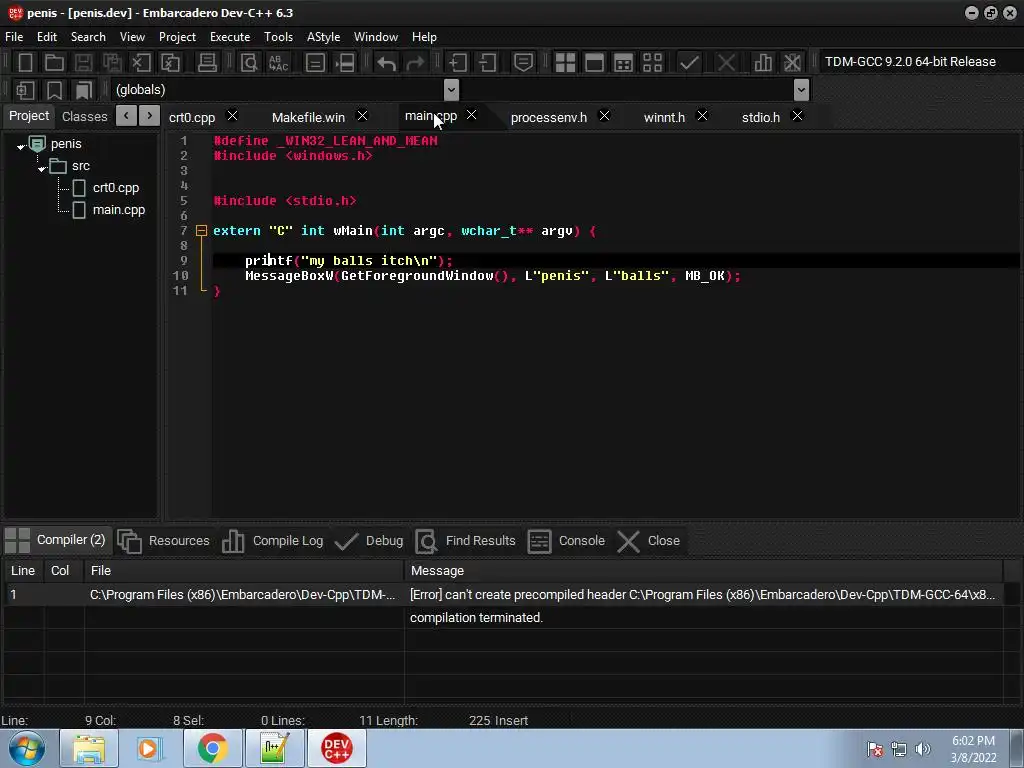
Task: Open the Edit menu
Action: [x=46, y=37]
